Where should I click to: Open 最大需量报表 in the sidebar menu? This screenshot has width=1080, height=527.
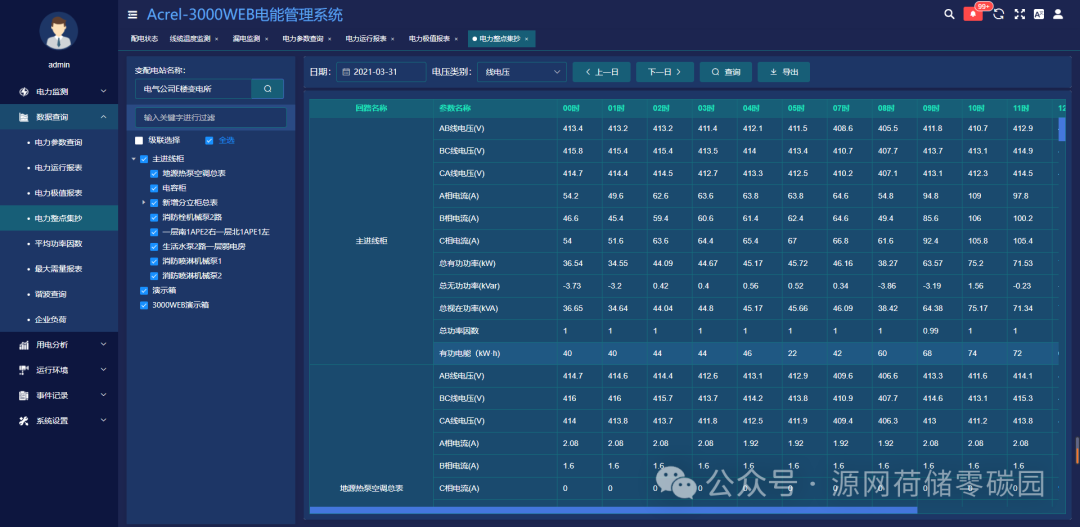tap(59, 269)
